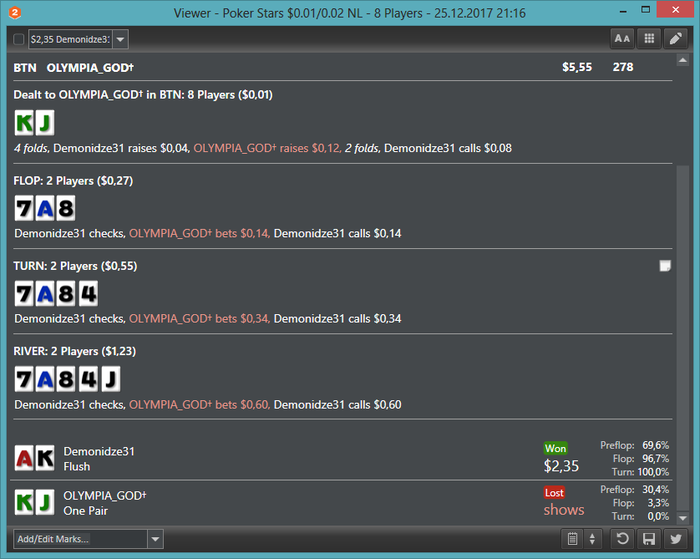700x559 pixels.
Task: Click 'OLYMPIA_GOD† raises $0,12' action text
Action: tap(267, 148)
